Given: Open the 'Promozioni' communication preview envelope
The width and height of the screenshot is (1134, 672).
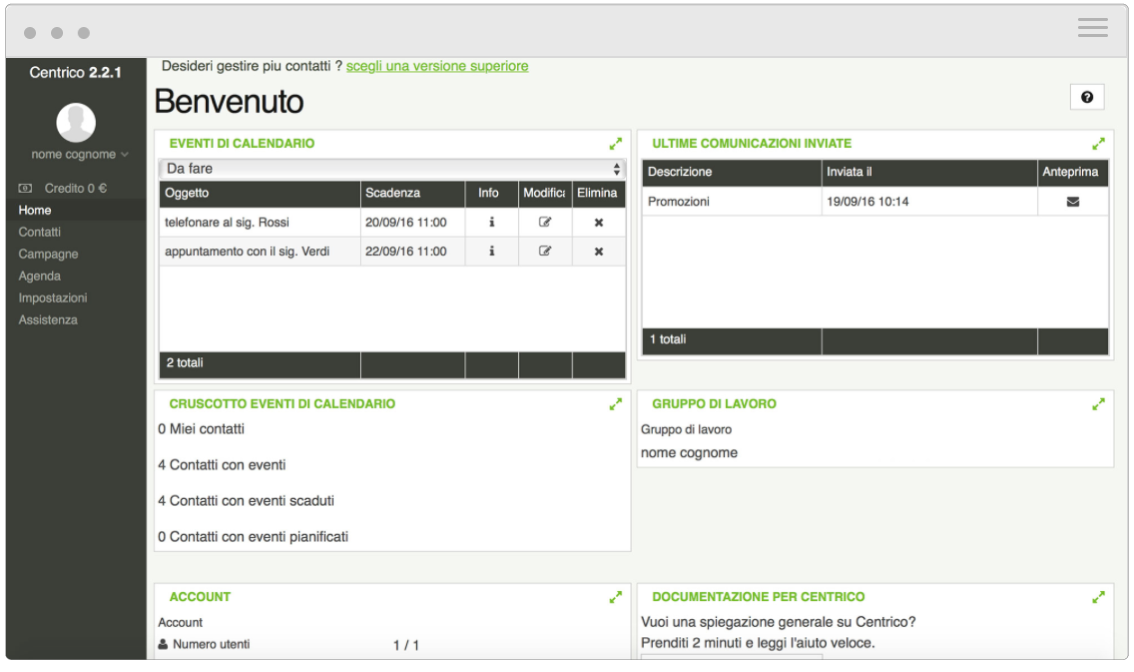Looking at the screenshot, I should coord(1073,202).
